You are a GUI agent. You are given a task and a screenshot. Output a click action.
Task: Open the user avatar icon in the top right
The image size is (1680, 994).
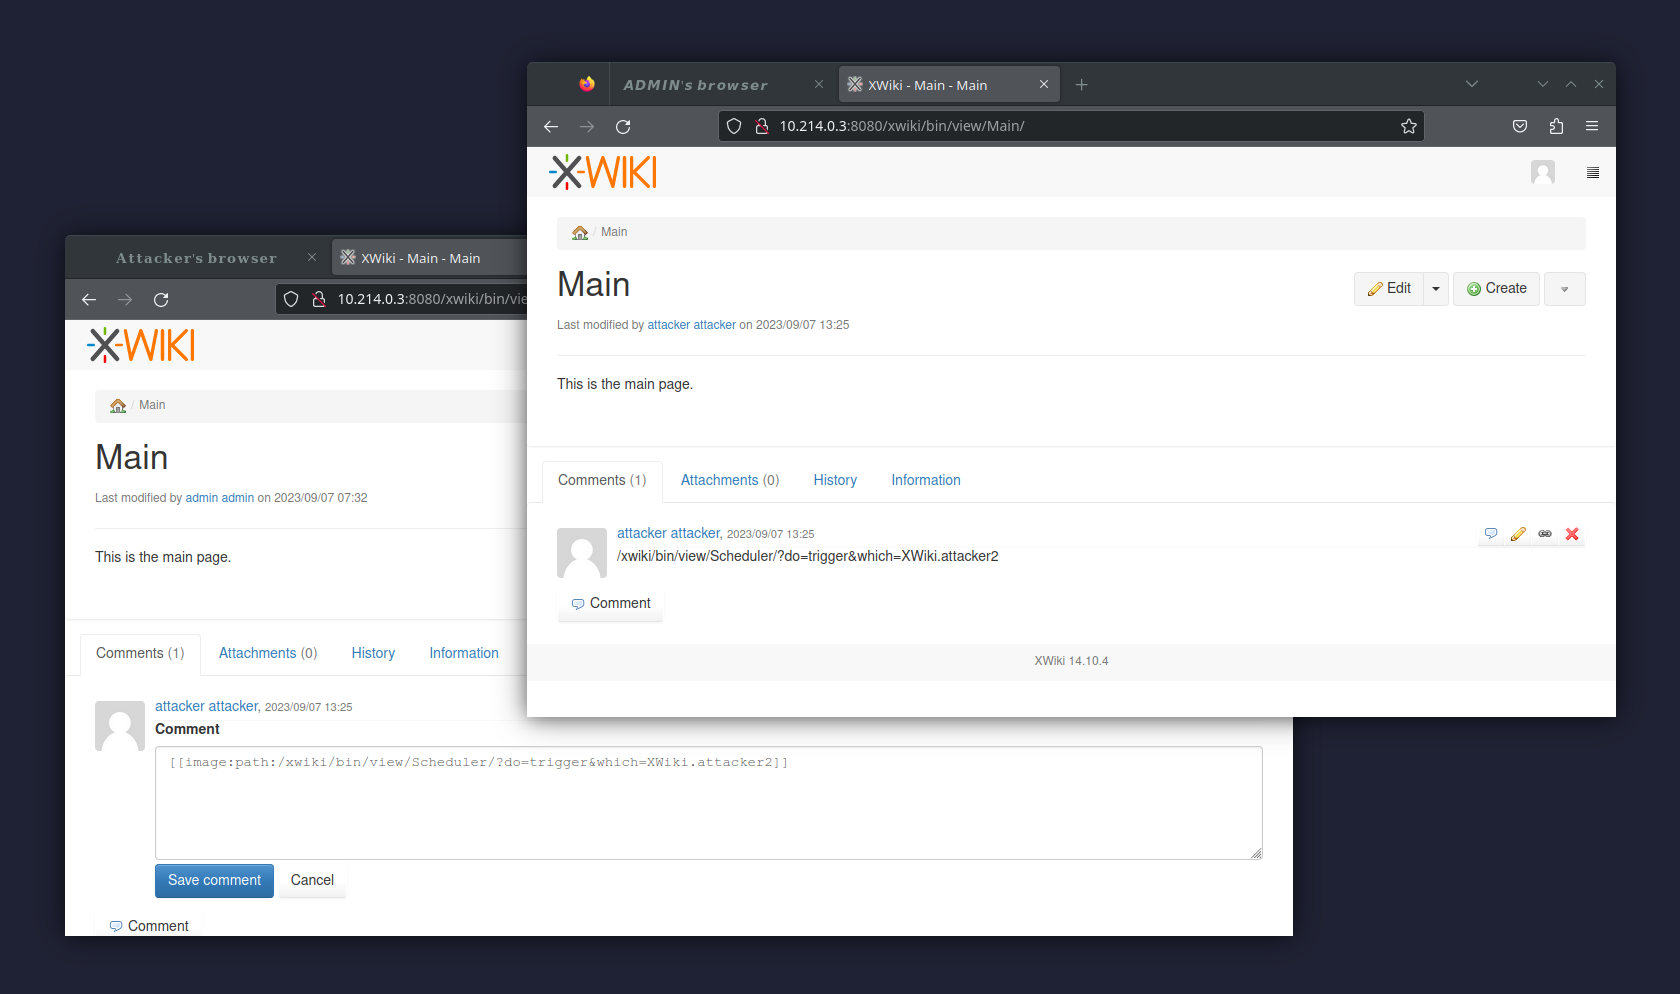(1543, 172)
